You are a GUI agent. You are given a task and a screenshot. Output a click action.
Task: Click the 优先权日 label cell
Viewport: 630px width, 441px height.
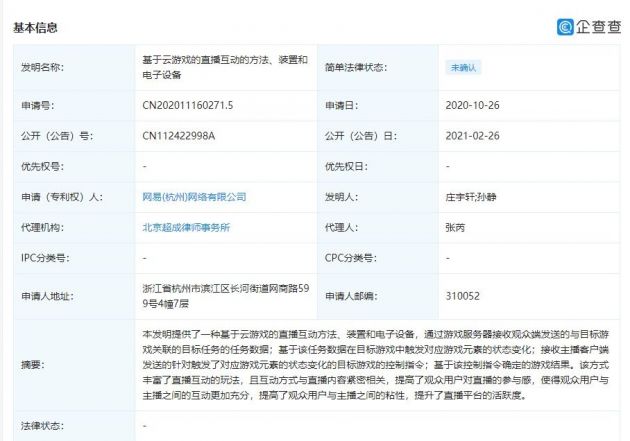[378, 167]
